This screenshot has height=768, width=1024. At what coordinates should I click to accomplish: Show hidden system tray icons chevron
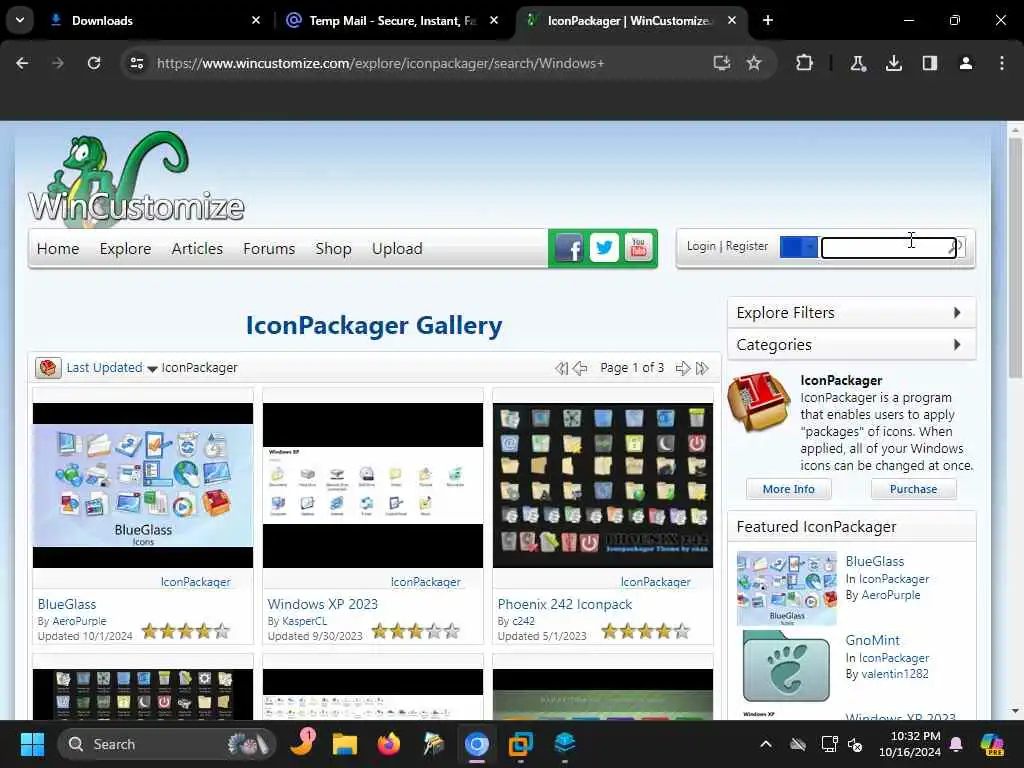[x=766, y=744]
